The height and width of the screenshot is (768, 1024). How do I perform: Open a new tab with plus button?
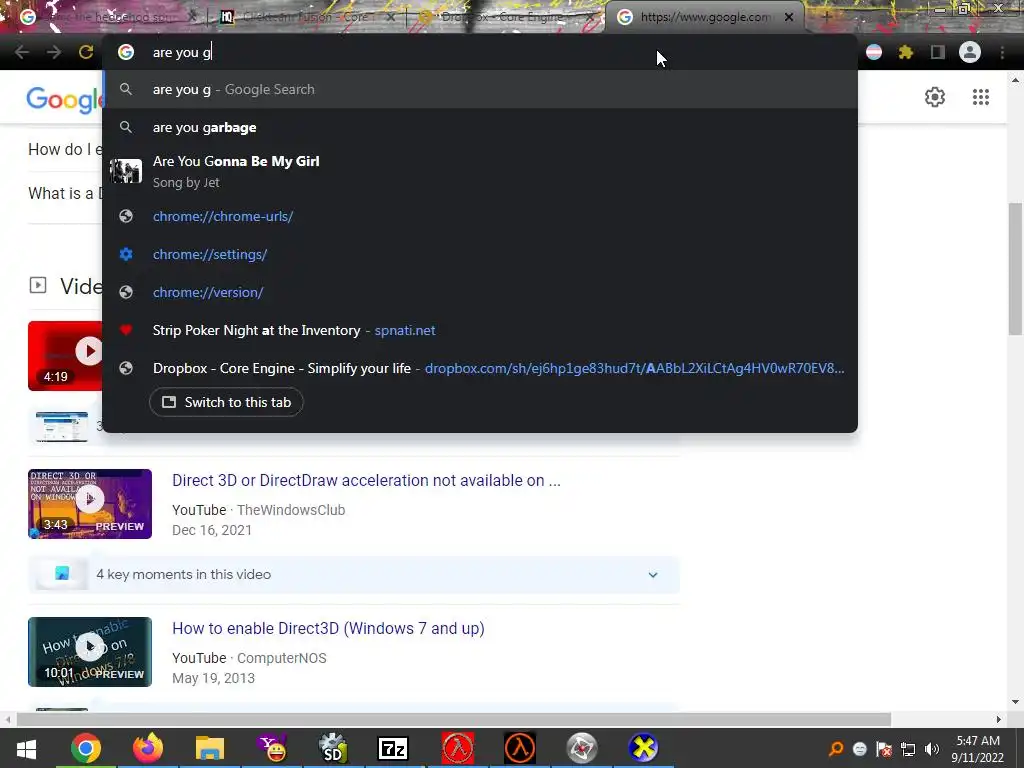tap(826, 17)
